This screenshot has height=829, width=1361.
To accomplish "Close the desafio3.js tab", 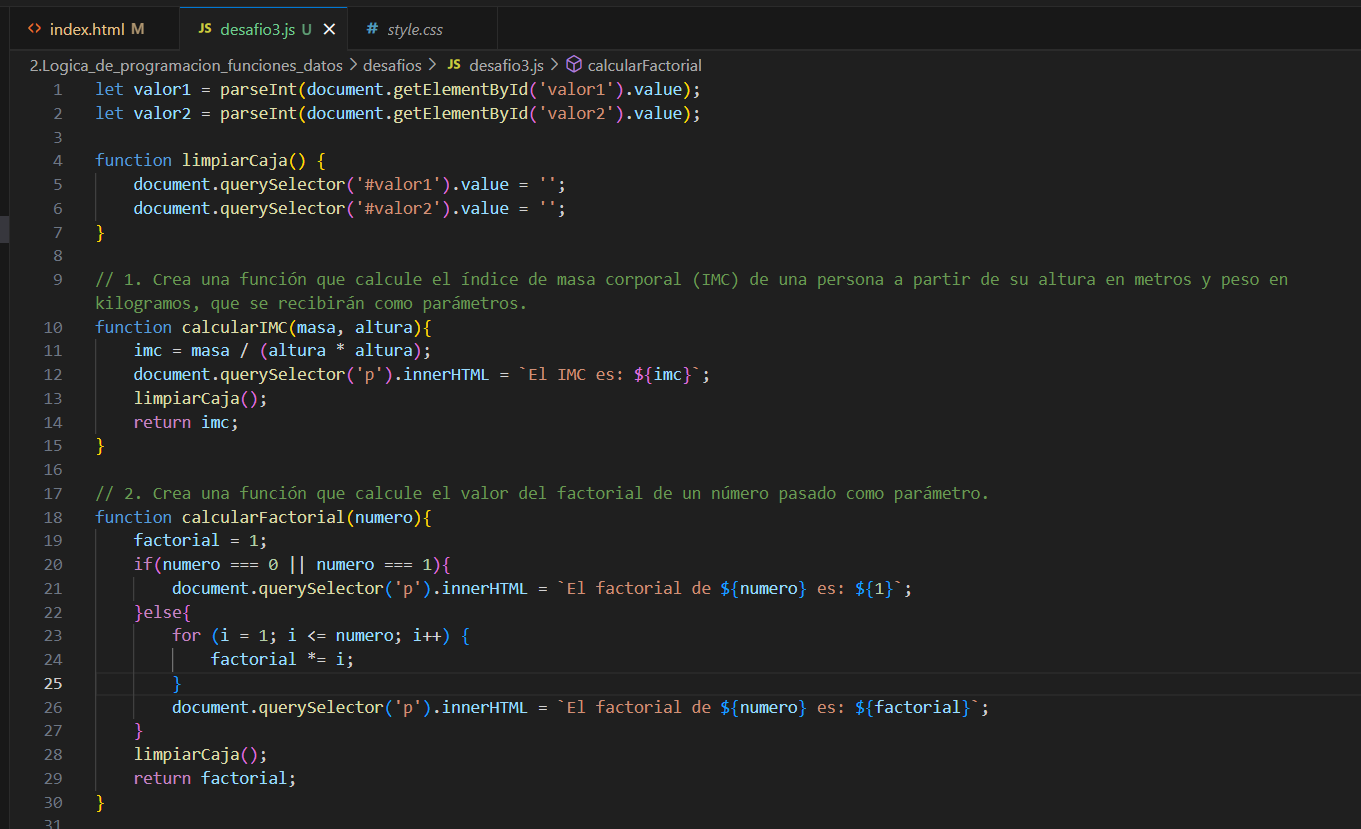I will pyautogui.click(x=329, y=29).
